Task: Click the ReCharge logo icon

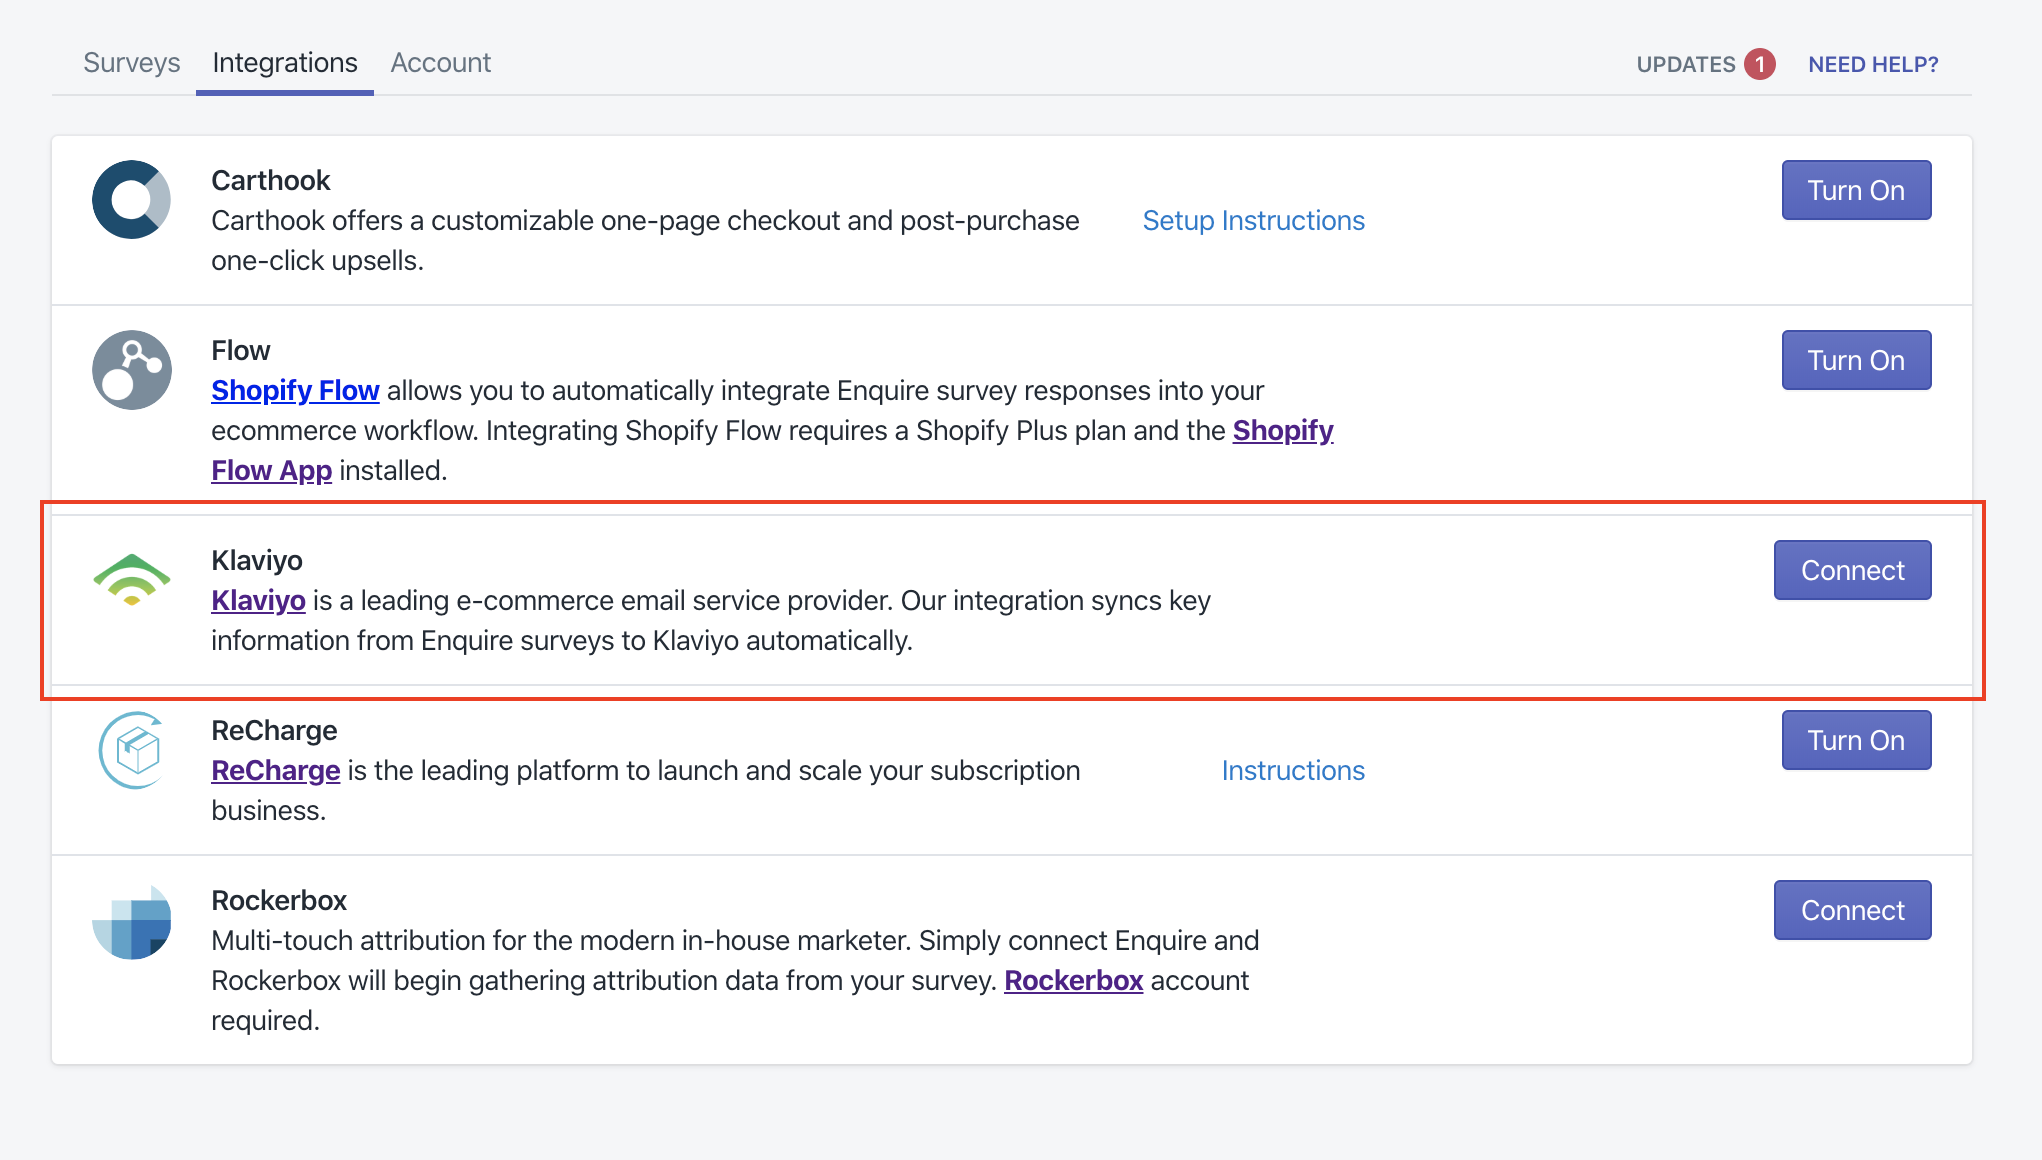Action: [131, 750]
